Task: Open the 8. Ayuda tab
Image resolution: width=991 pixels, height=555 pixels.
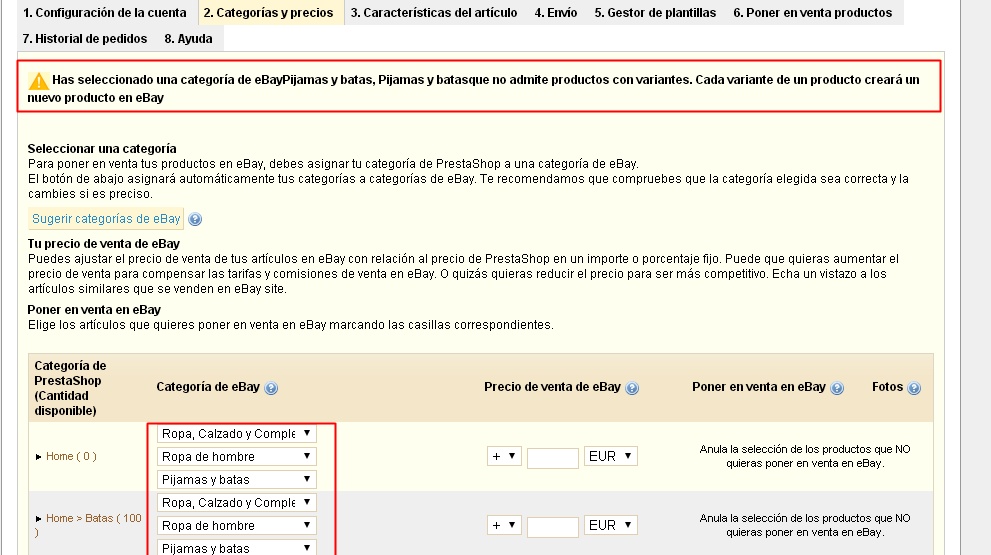Action: click(x=188, y=39)
